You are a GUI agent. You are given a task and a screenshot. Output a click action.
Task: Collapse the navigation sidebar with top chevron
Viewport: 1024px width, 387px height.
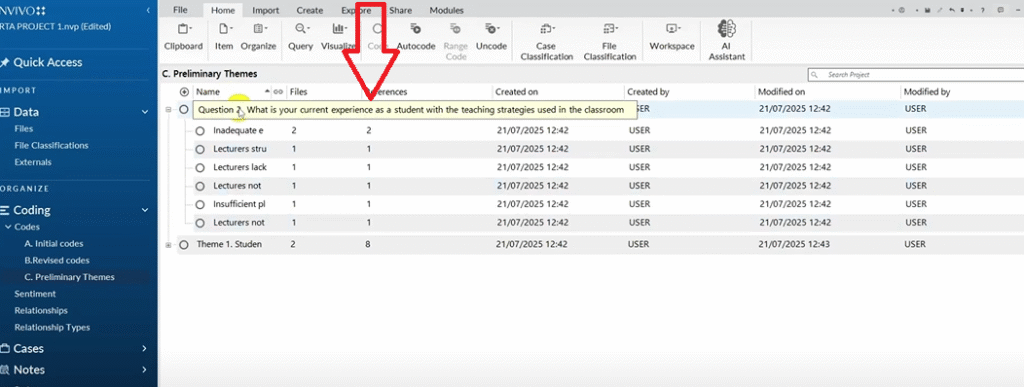point(149,10)
